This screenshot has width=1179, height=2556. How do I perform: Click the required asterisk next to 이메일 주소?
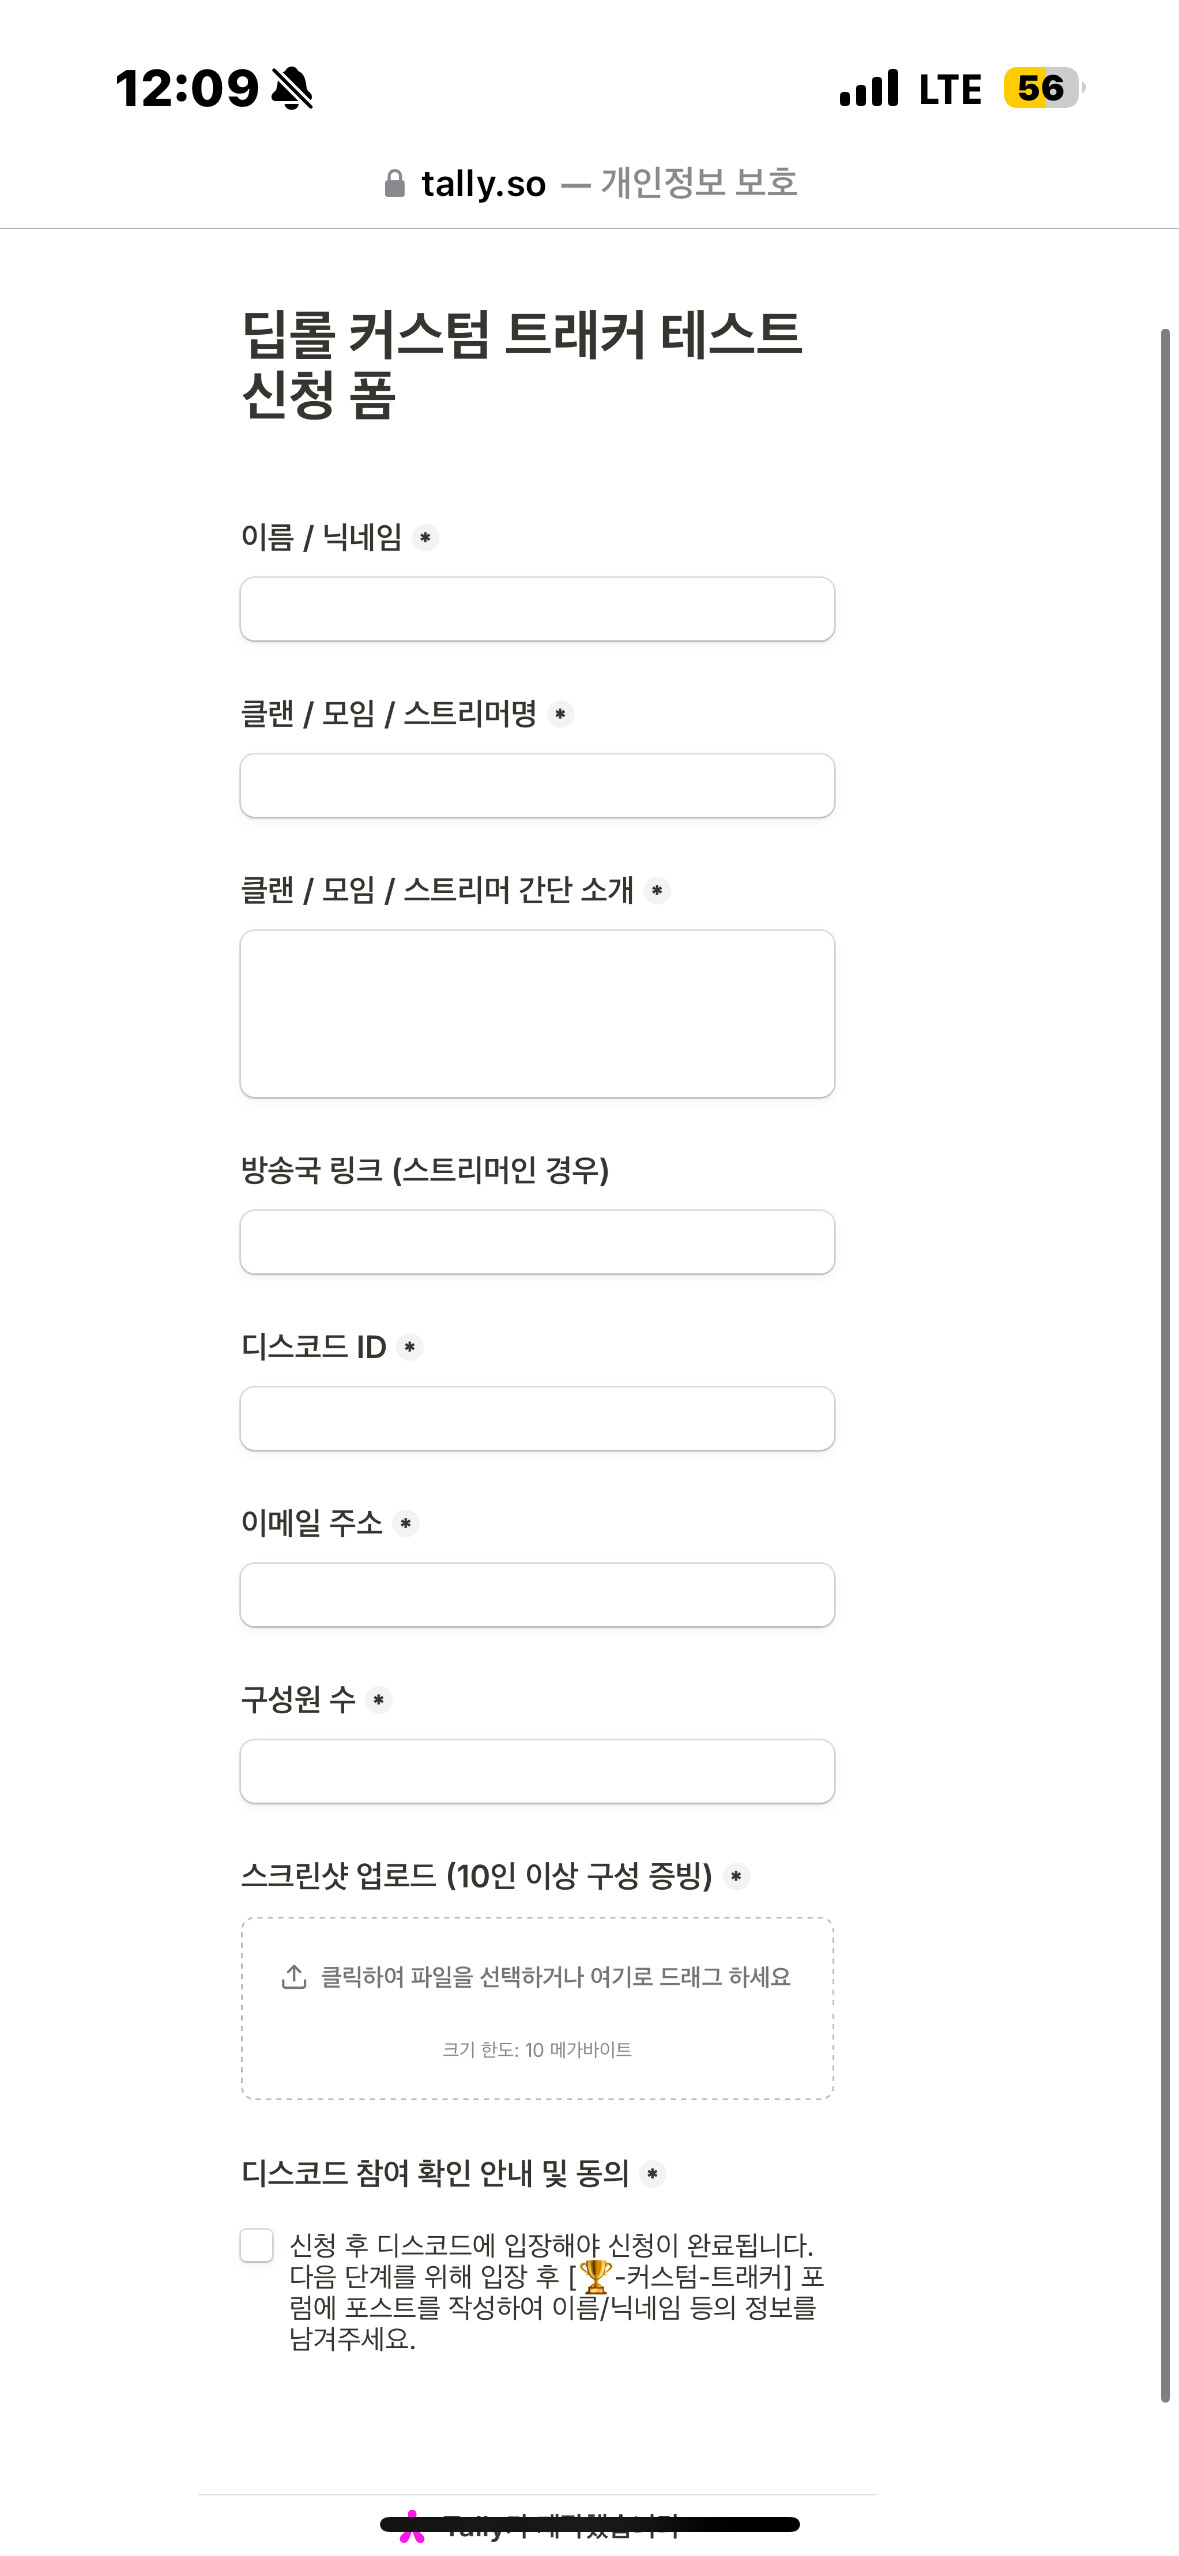pyautogui.click(x=406, y=1524)
